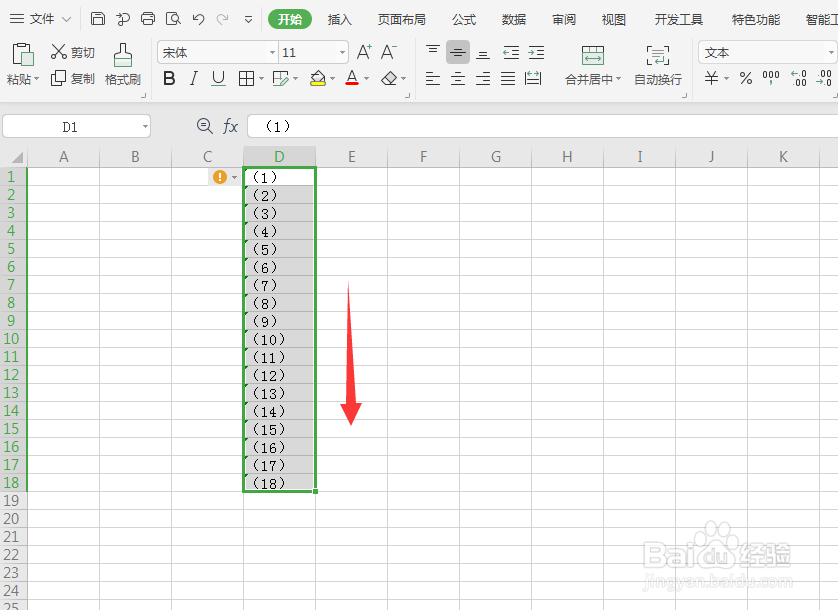
Task: Open the 宋体 font name dropdown
Action: [272, 52]
